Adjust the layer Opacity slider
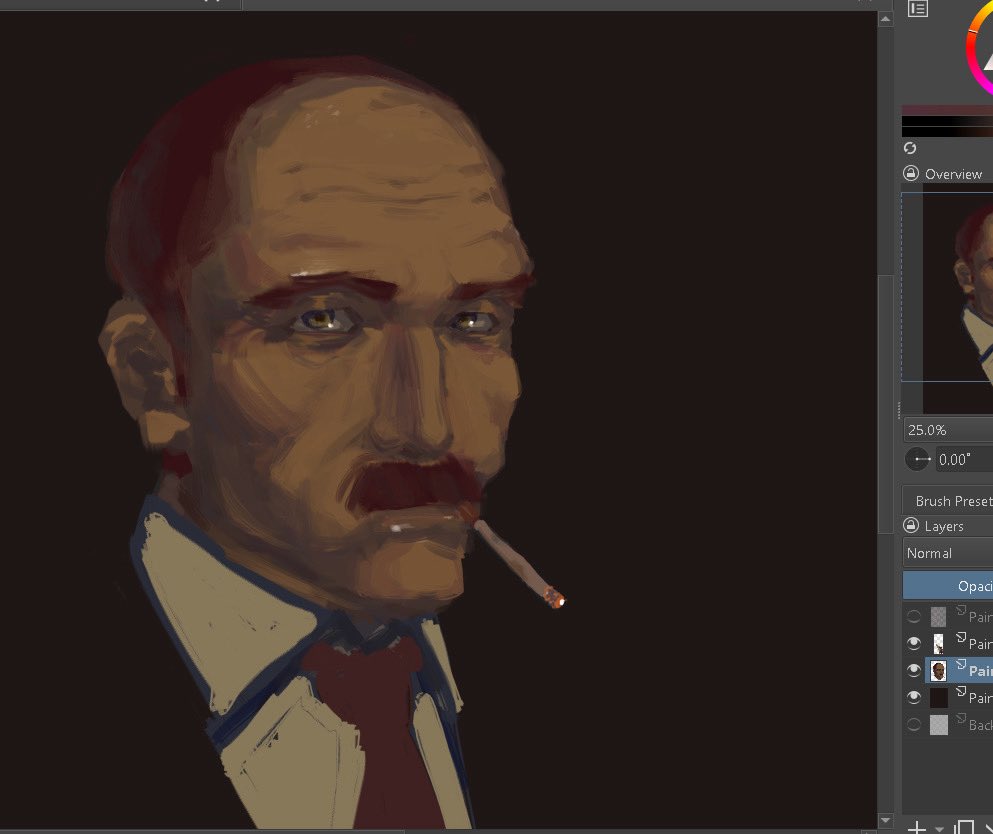Viewport: 993px width, 834px height. [x=947, y=586]
